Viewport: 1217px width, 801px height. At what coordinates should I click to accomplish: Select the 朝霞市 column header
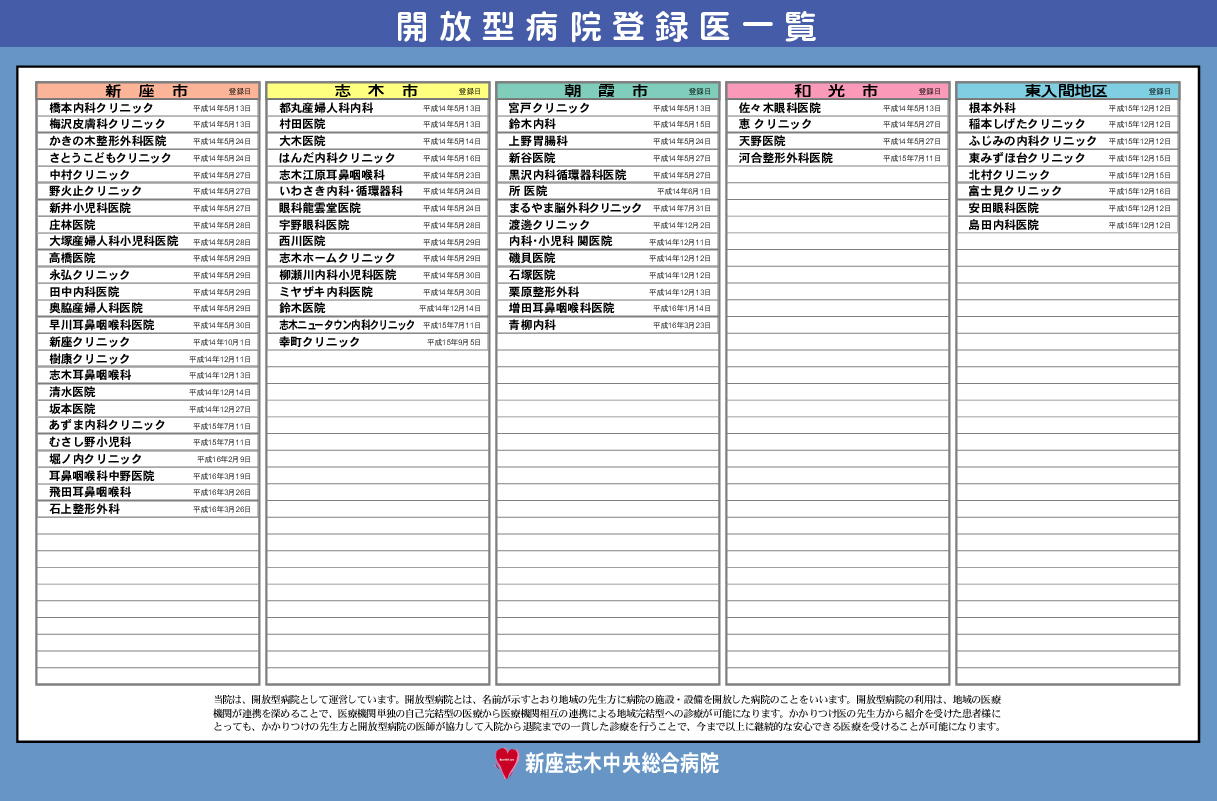[x=607, y=91]
